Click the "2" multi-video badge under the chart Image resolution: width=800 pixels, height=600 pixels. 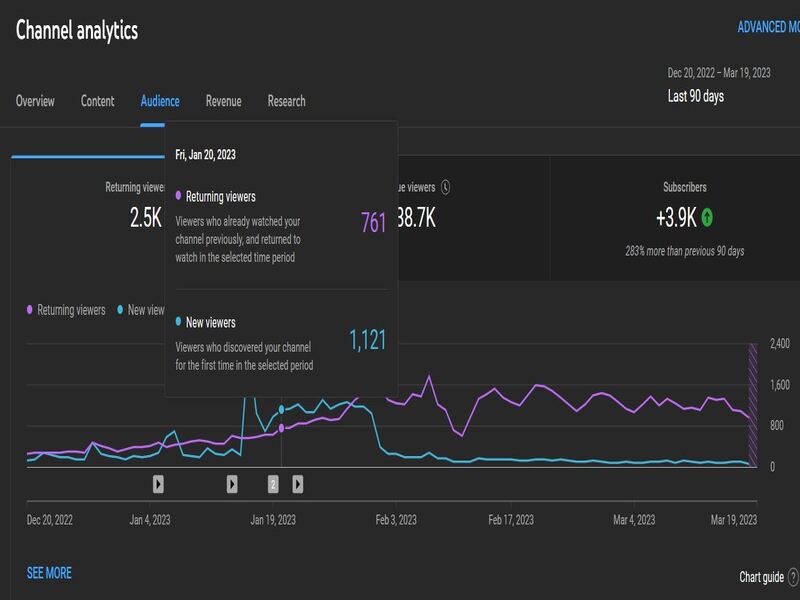click(272, 484)
